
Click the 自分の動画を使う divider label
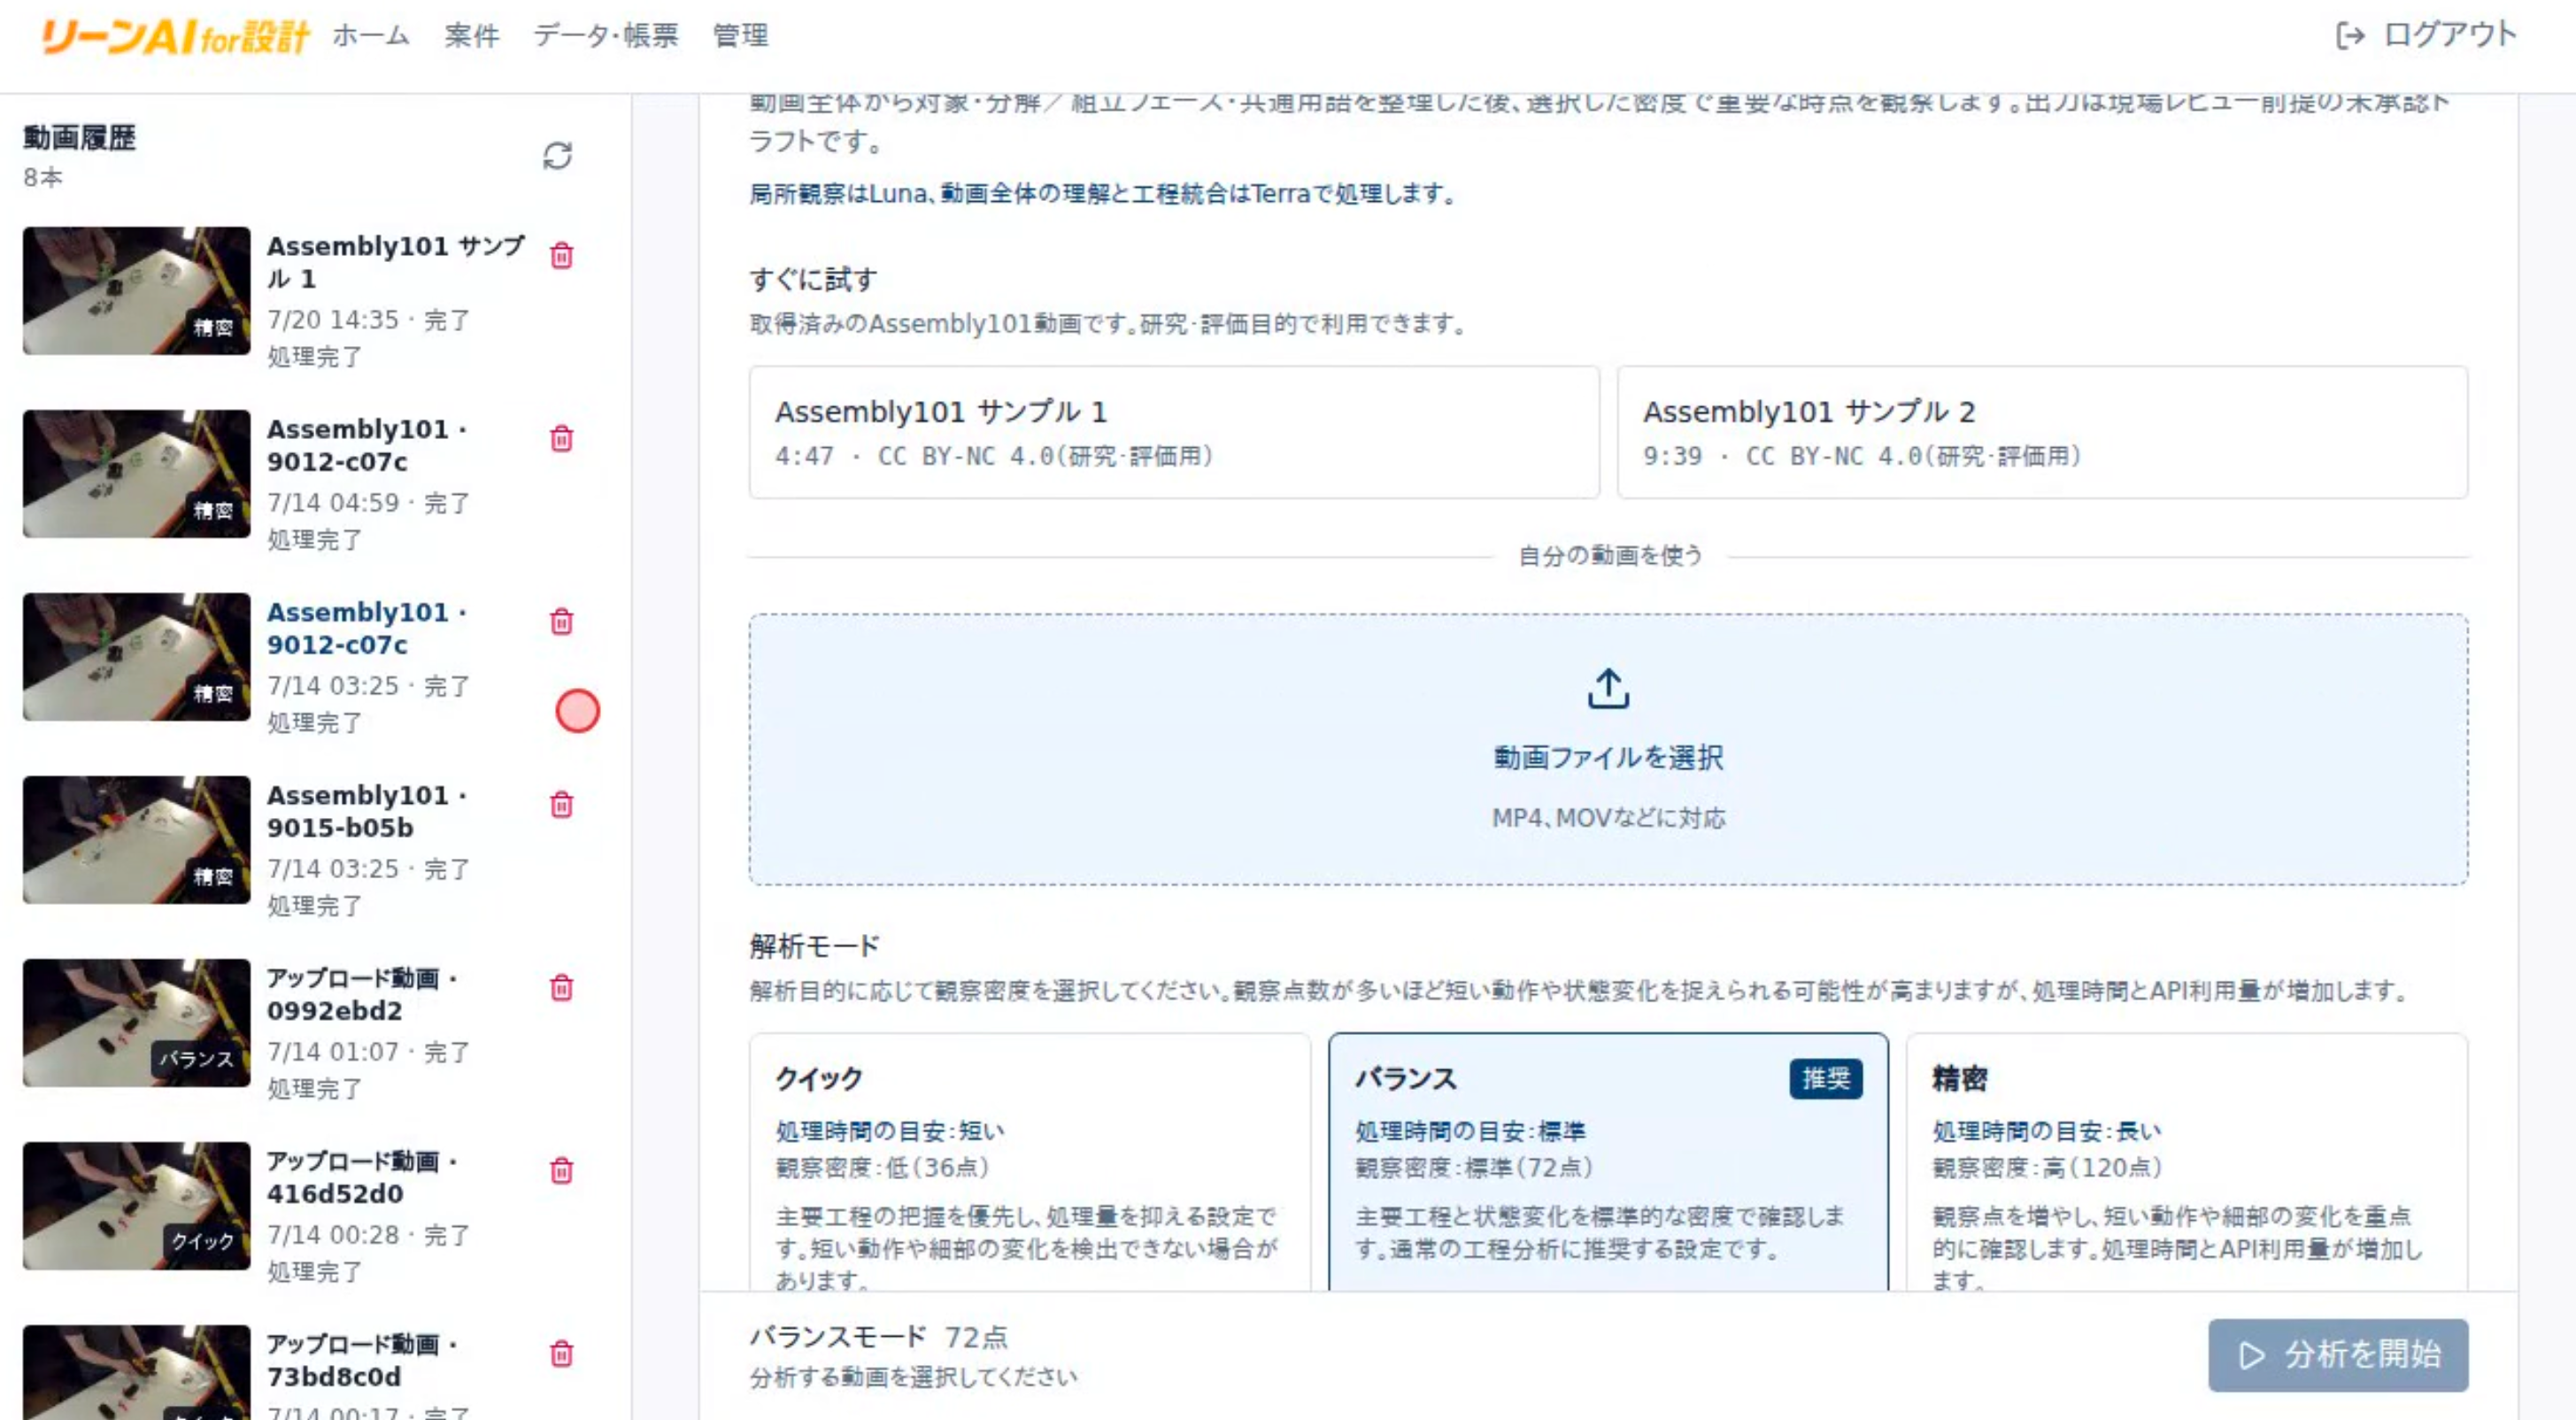(1610, 556)
